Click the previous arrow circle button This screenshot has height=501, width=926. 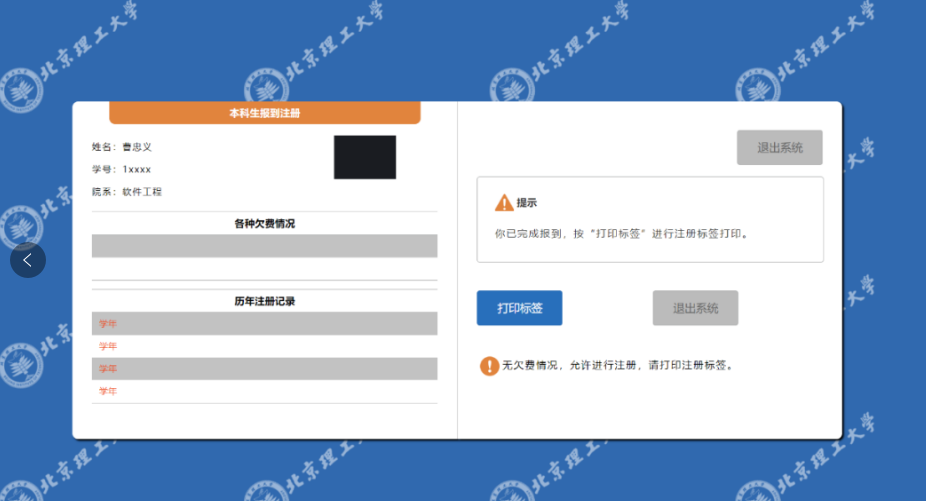pos(28,260)
